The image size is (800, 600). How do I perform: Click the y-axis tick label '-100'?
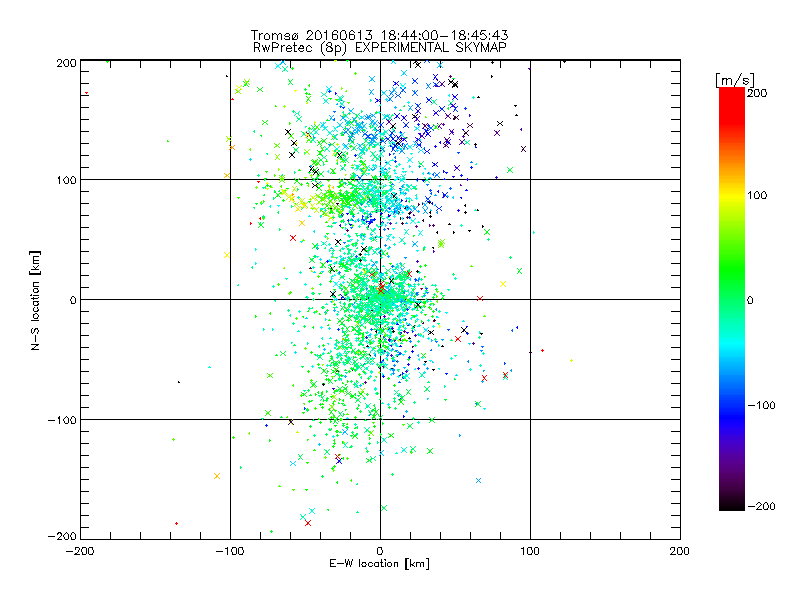pyautogui.click(x=62, y=420)
